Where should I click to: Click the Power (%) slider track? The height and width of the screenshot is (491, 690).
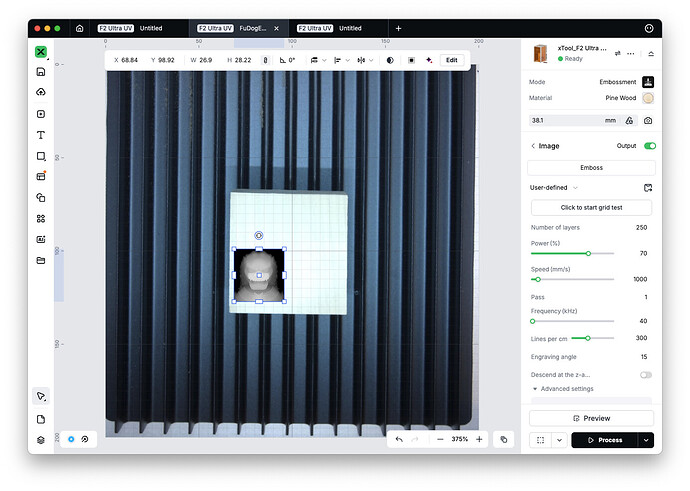click(572, 254)
